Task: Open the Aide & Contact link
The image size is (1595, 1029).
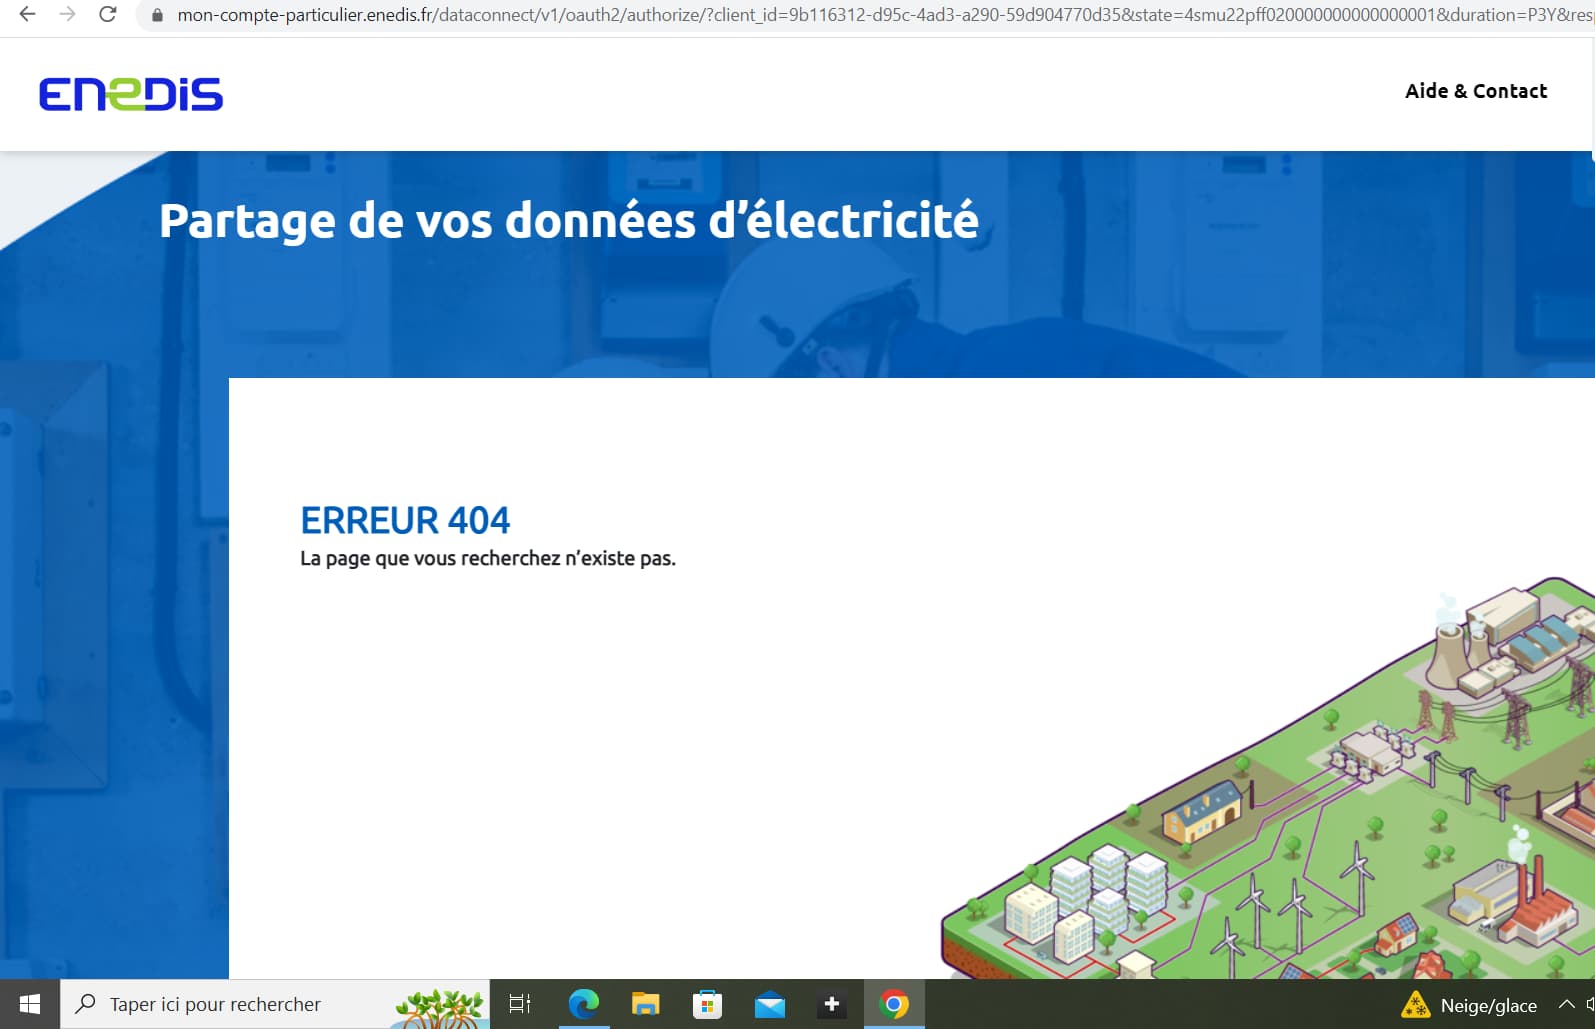Action: [1476, 91]
